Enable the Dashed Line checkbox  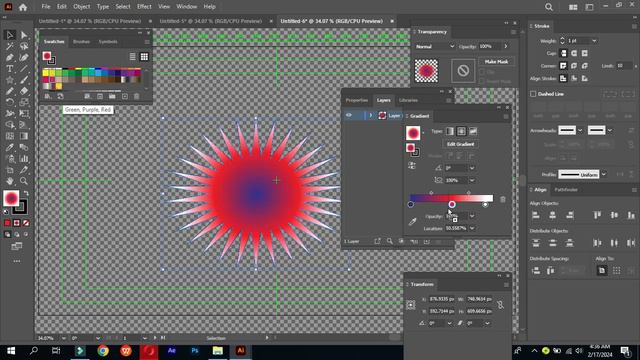click(x=533, y=94)
